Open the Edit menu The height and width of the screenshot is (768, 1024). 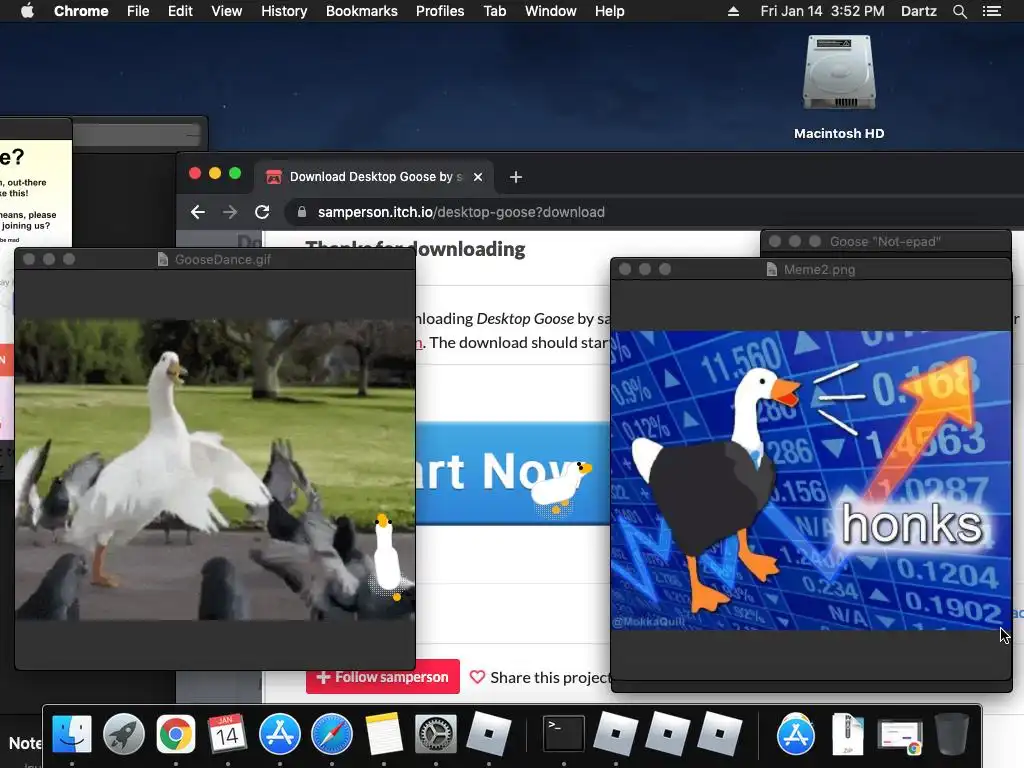pyautogui.click(x=180, y=11)
